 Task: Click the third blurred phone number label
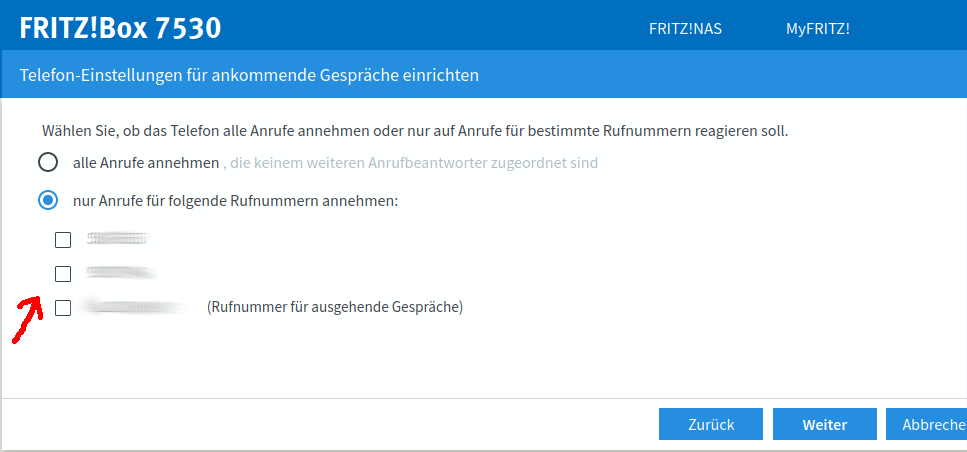(x=135, y=307)
